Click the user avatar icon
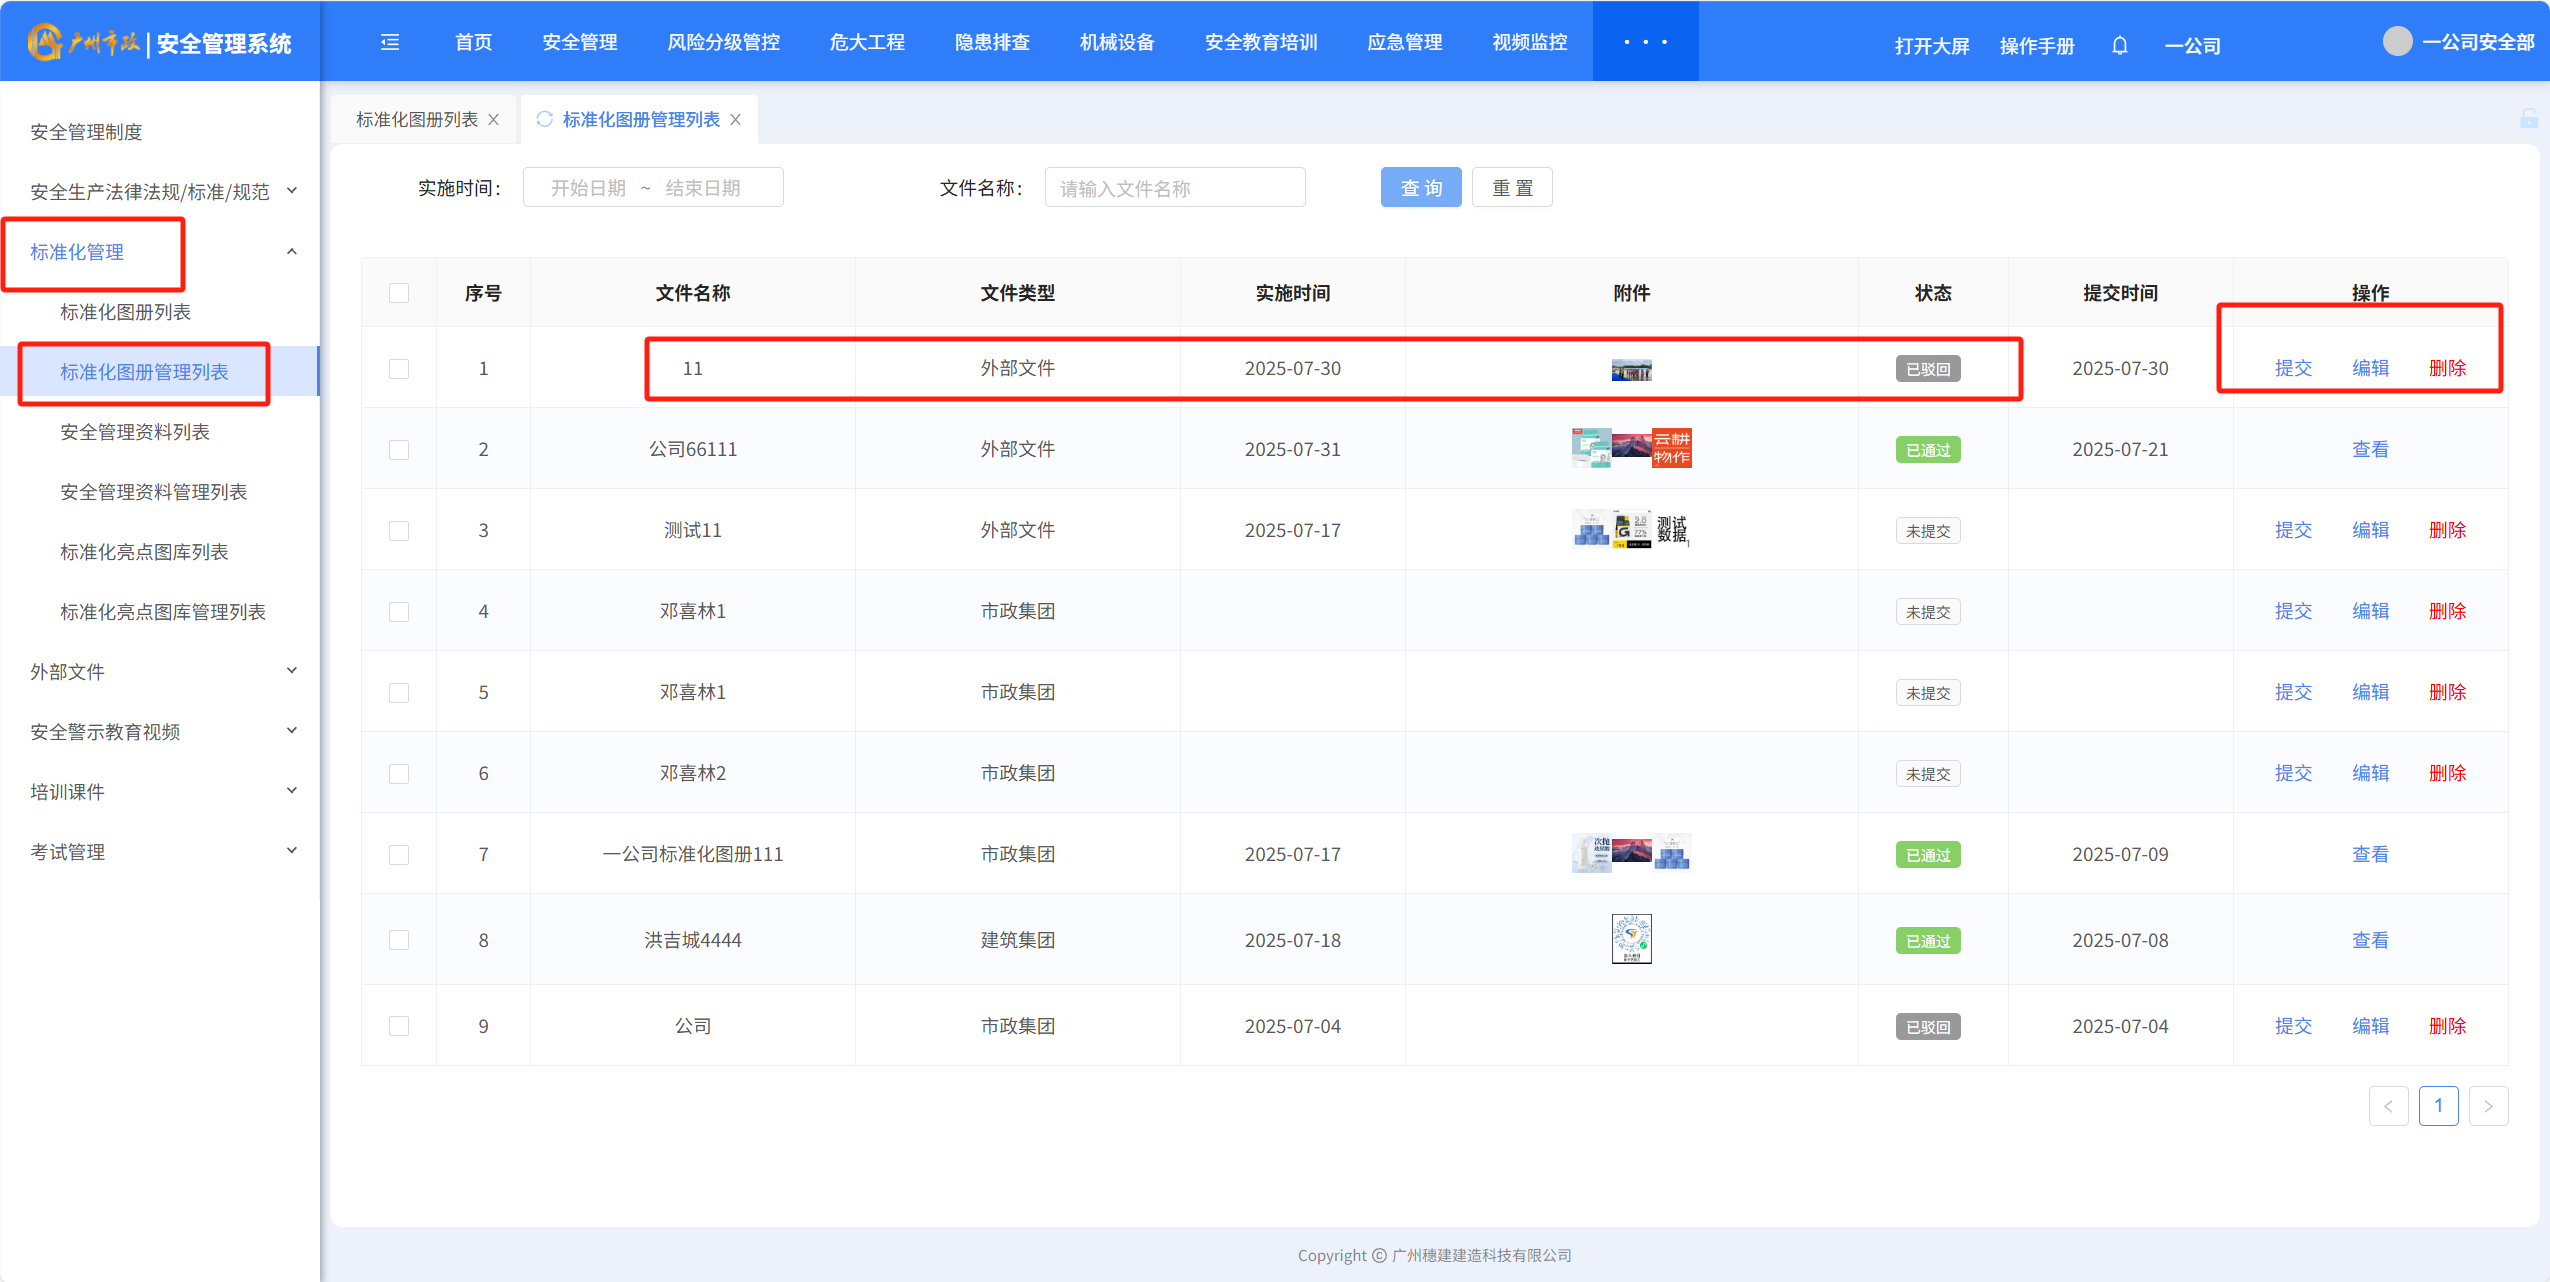This screenshot has height=1282, width=2550. point(2397,41)
